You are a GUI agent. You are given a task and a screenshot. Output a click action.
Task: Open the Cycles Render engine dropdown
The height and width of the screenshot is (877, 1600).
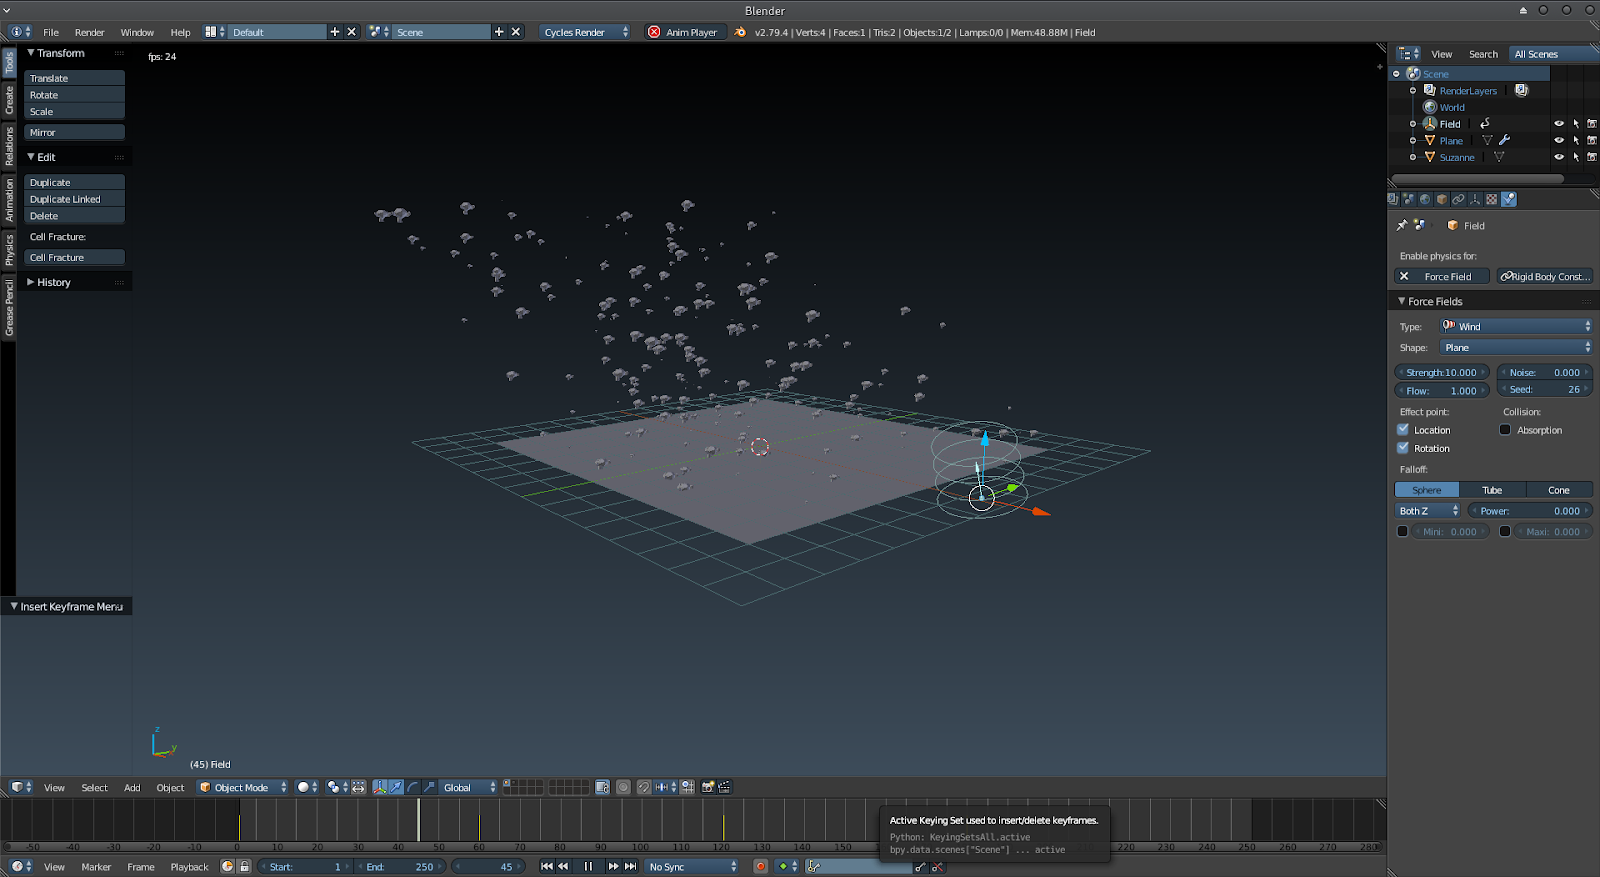click(x=585, y=32)
